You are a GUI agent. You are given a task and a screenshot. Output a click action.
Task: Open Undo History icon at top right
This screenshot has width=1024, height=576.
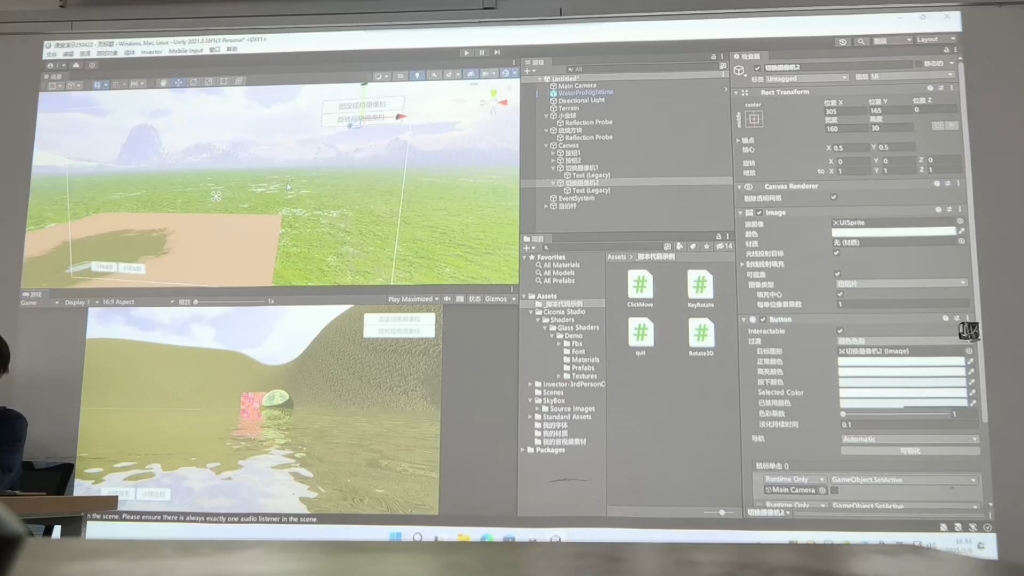pyautogui.click(x=843, y=42)
